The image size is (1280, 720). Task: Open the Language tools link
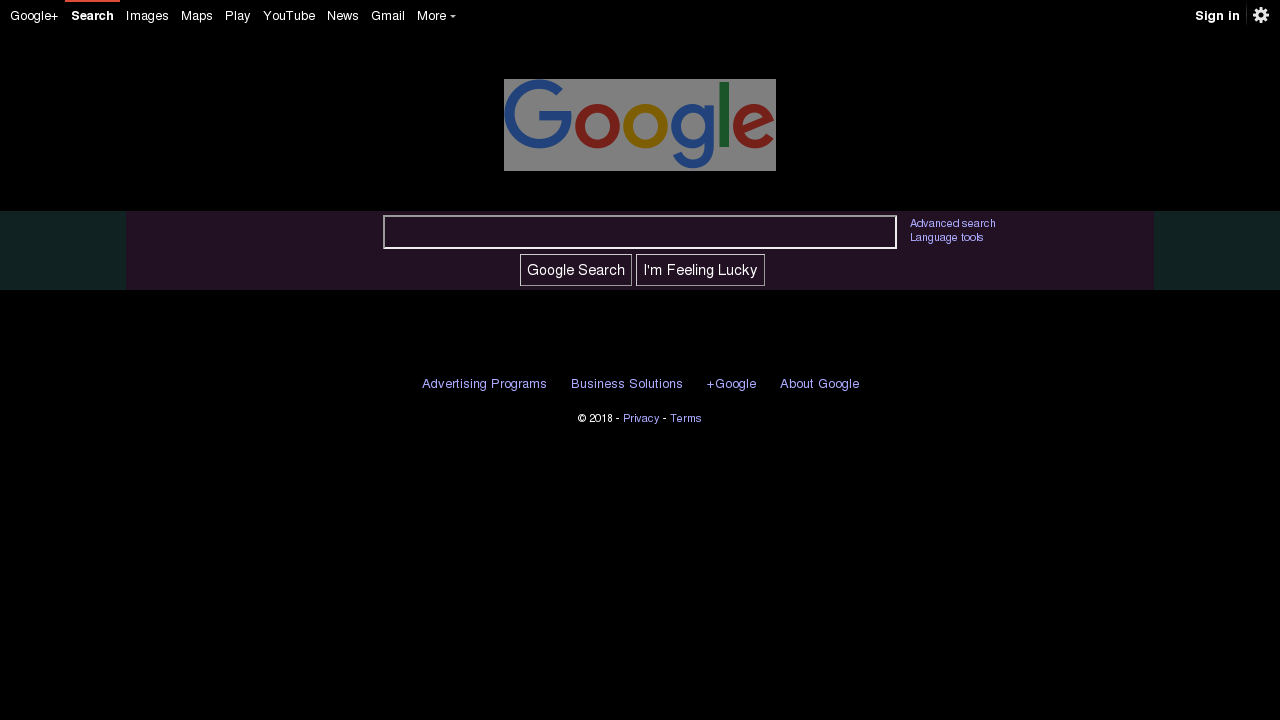[947, 237]
